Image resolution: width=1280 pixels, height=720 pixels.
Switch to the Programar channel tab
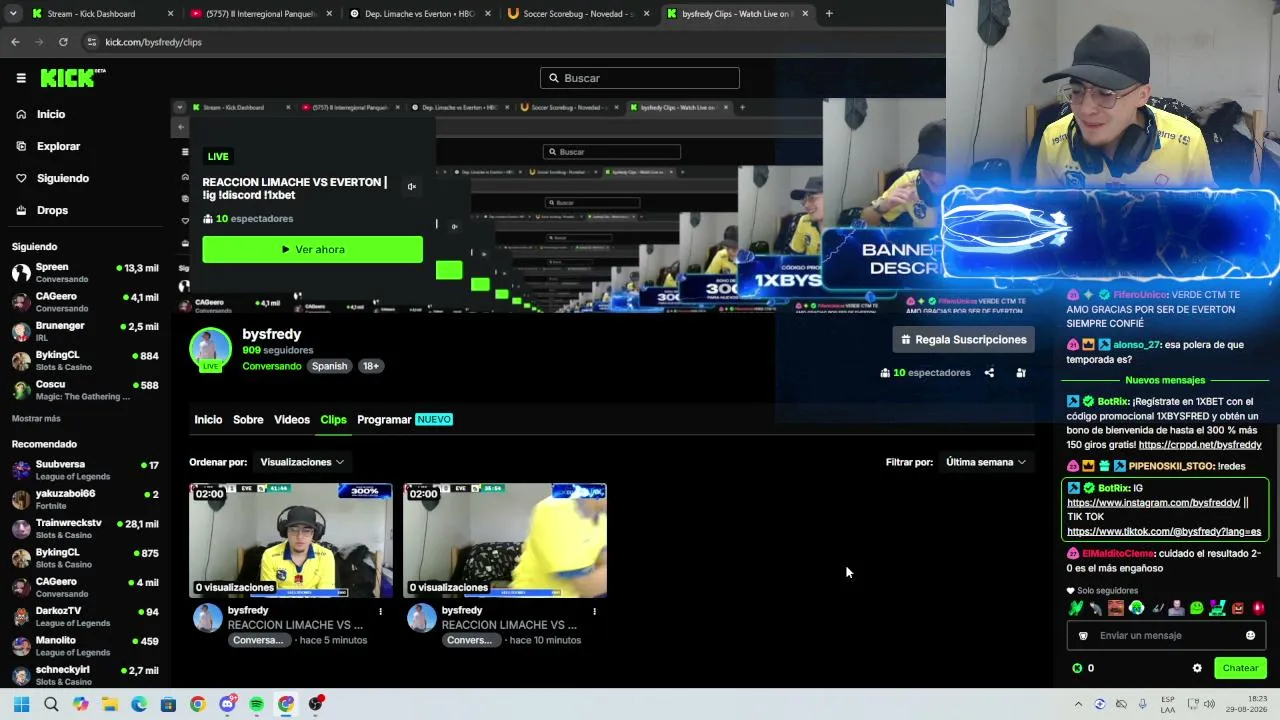tap(405, 420)
